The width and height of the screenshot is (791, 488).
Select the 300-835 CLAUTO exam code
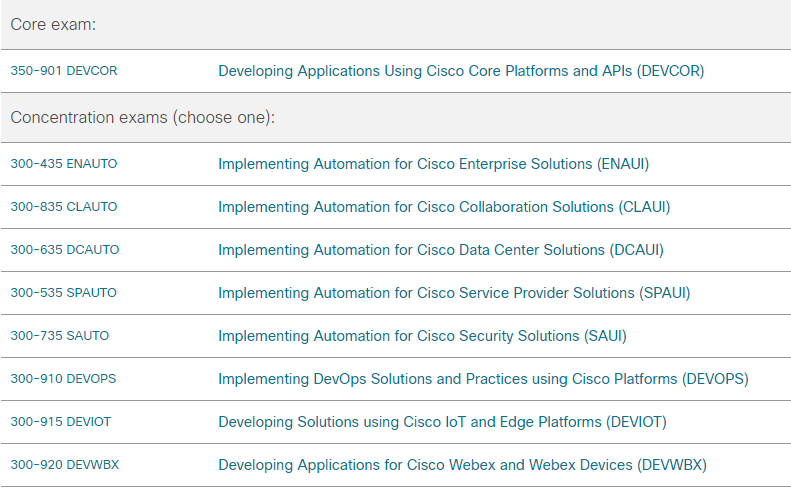tap(64, 207)
